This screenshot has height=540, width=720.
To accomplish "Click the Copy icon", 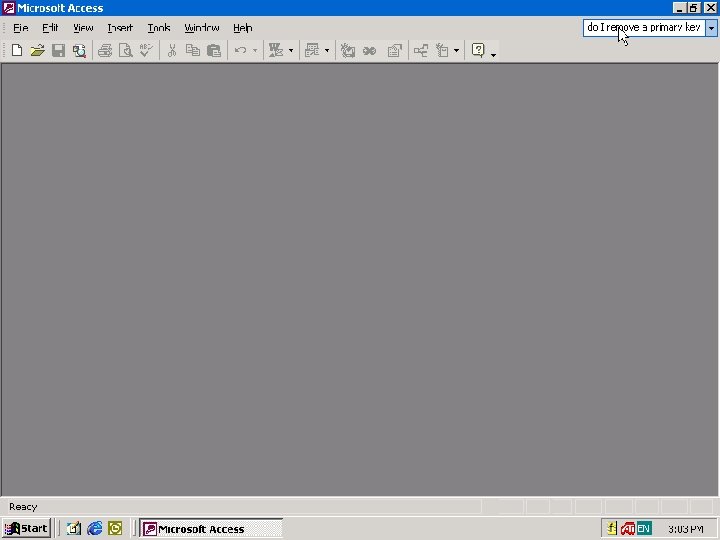I will pos(193,50).
